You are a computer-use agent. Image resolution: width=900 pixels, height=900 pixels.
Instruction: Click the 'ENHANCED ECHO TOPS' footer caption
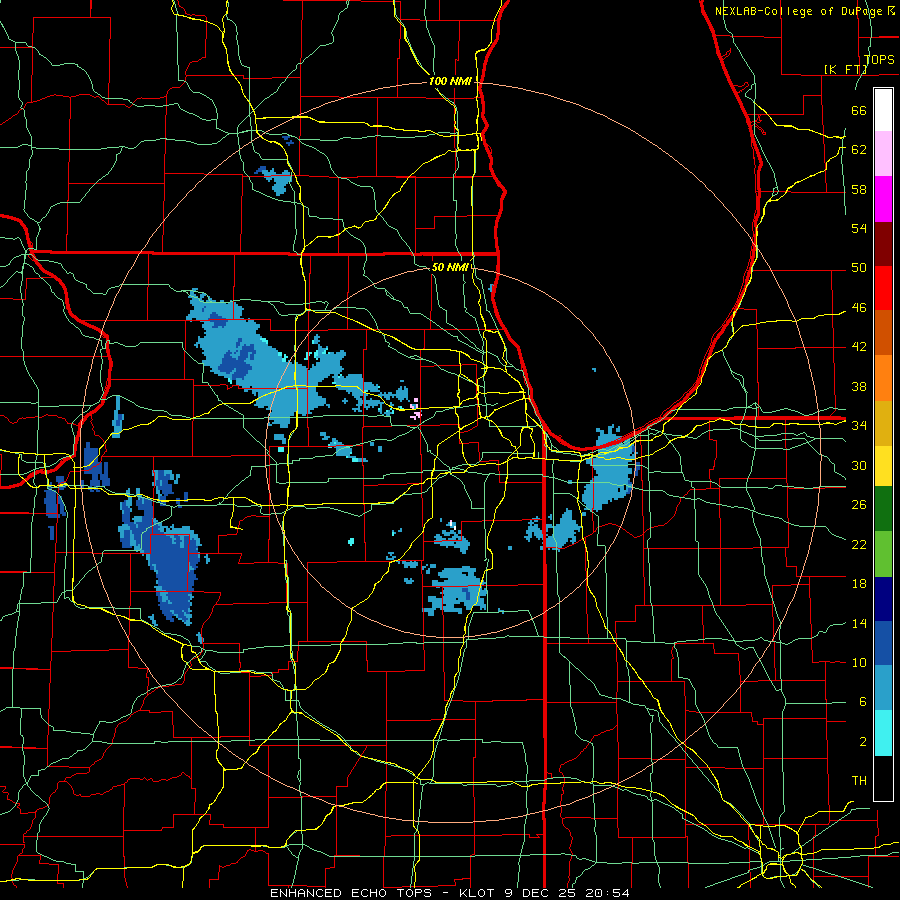pyautogui.click(x=351, y=893)
